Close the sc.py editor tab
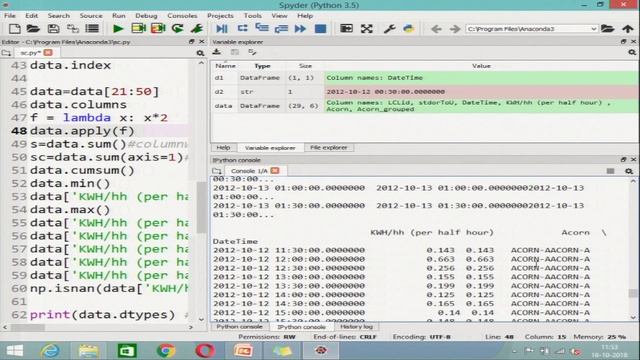 click(x=48, y=53)
